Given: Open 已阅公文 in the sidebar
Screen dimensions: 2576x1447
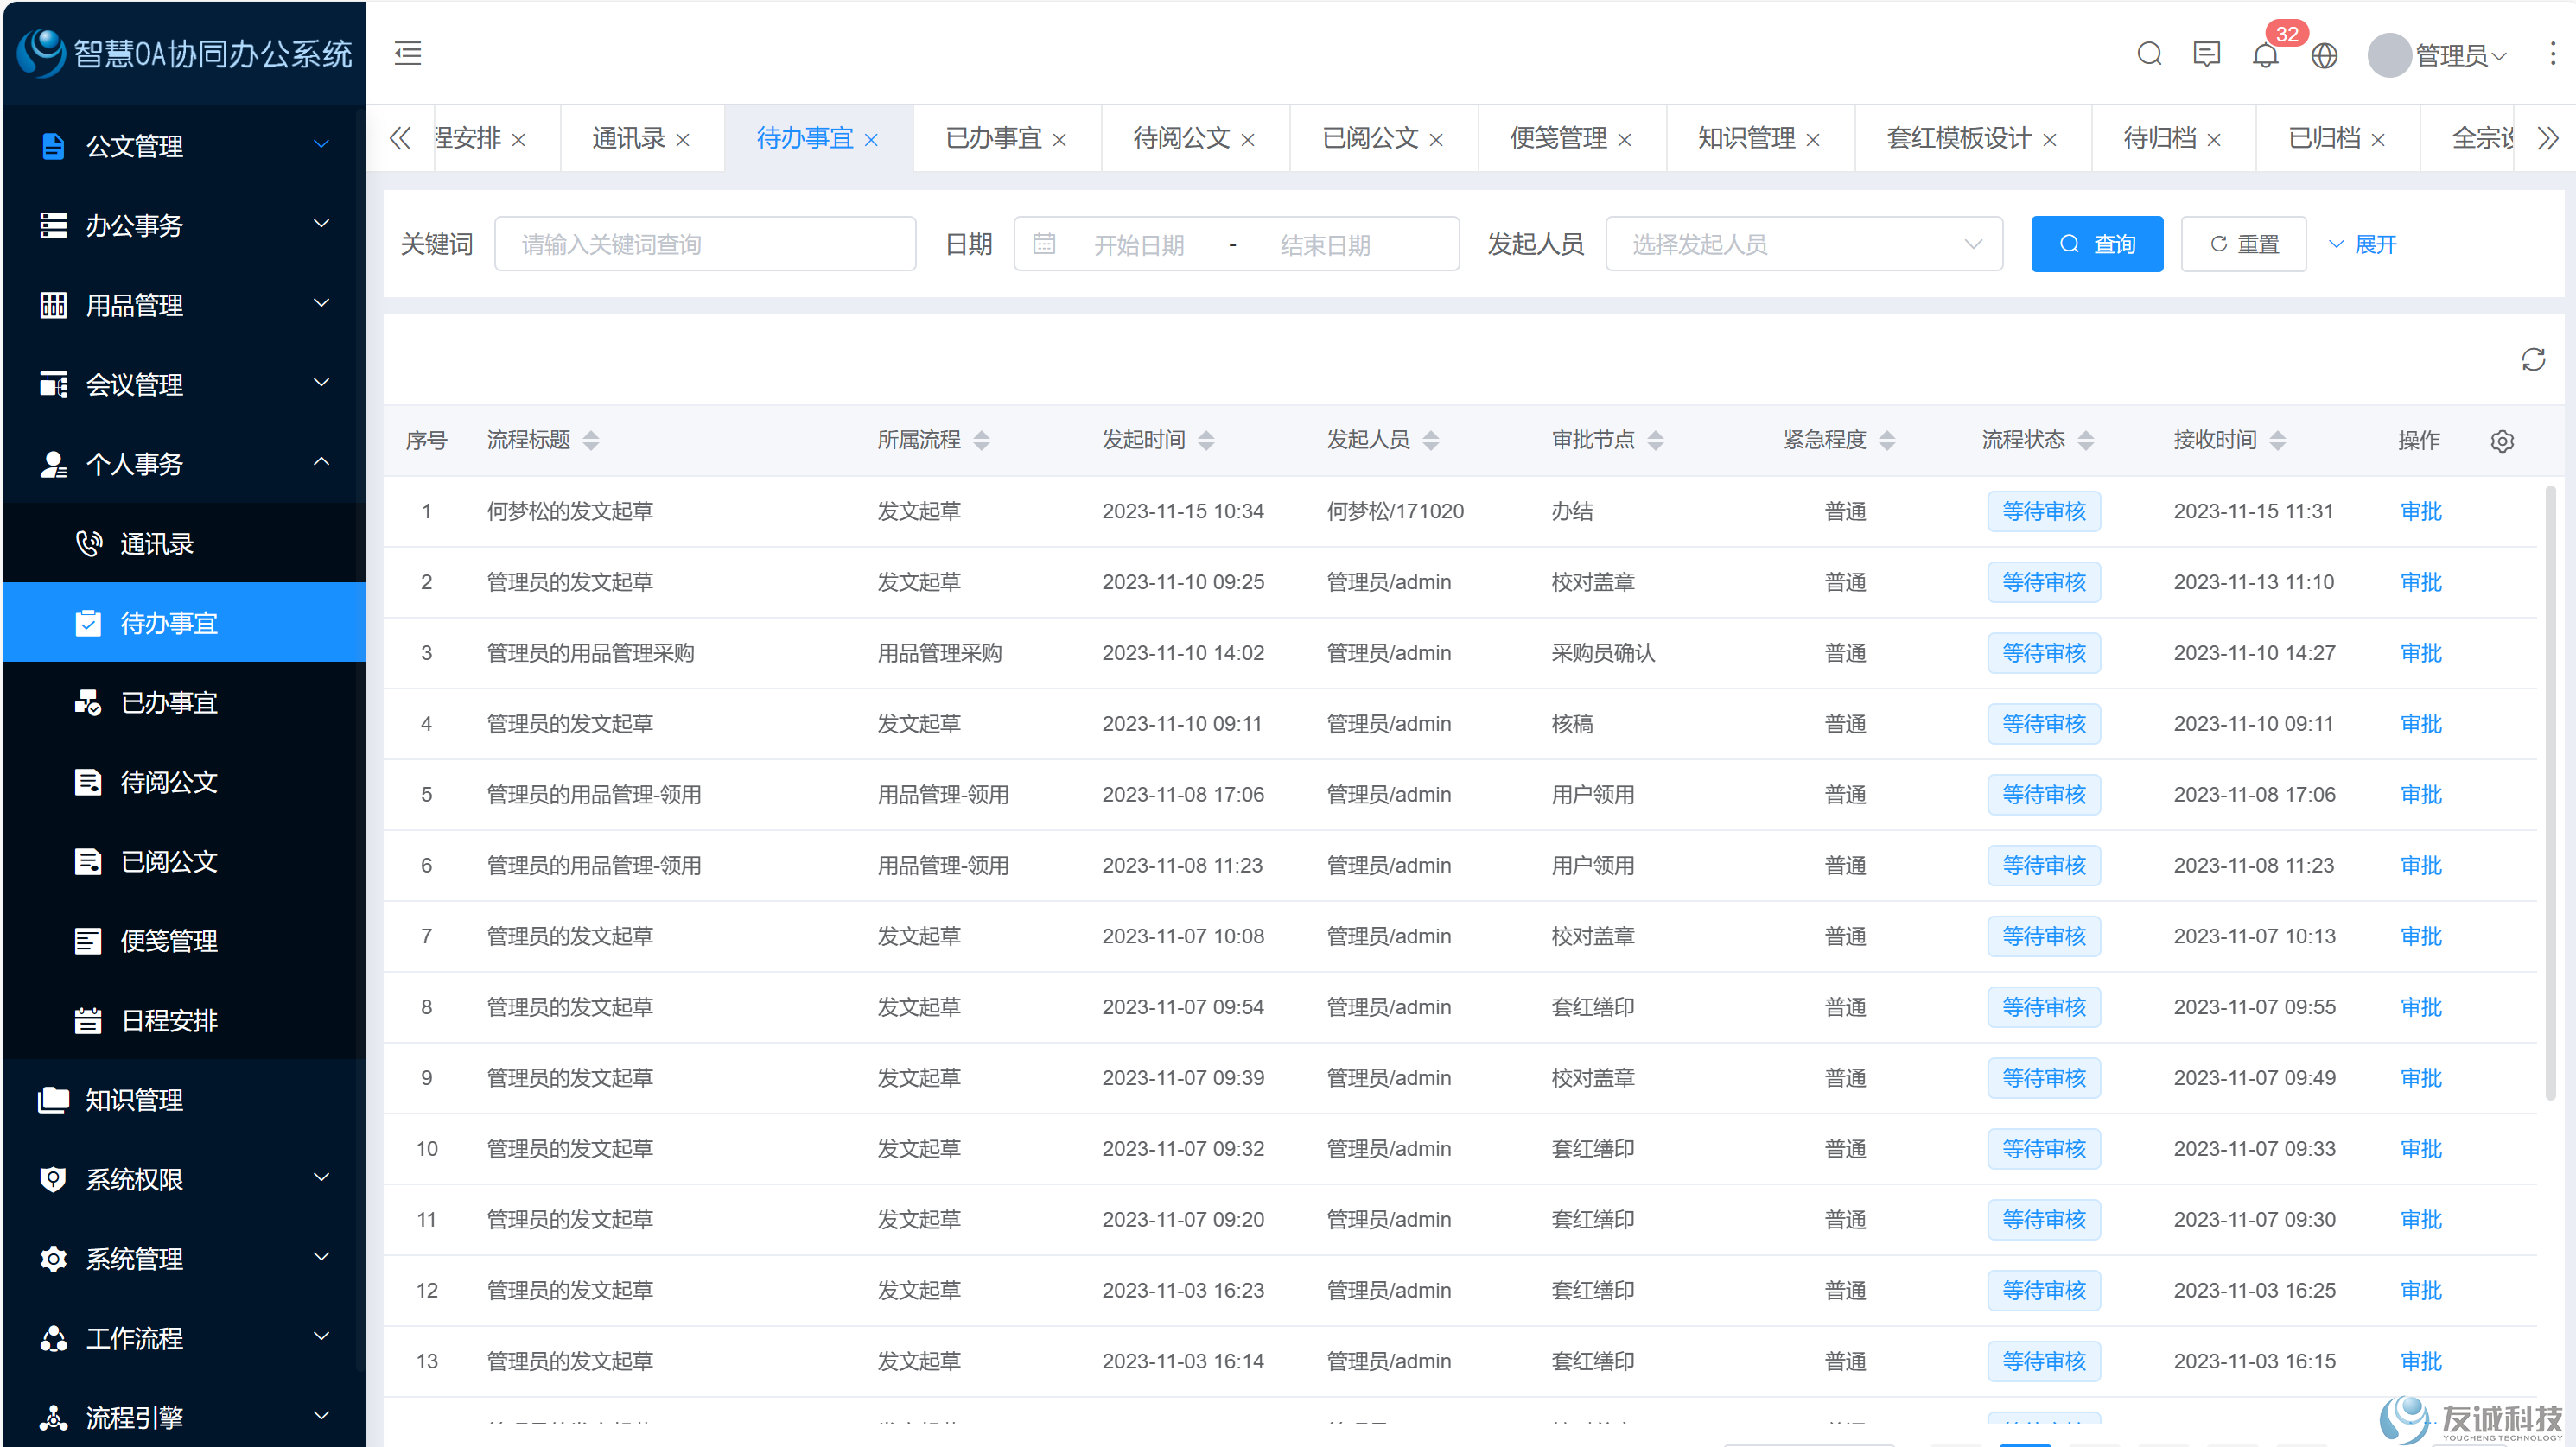Looking at the screenshot, I should point(185,861).
